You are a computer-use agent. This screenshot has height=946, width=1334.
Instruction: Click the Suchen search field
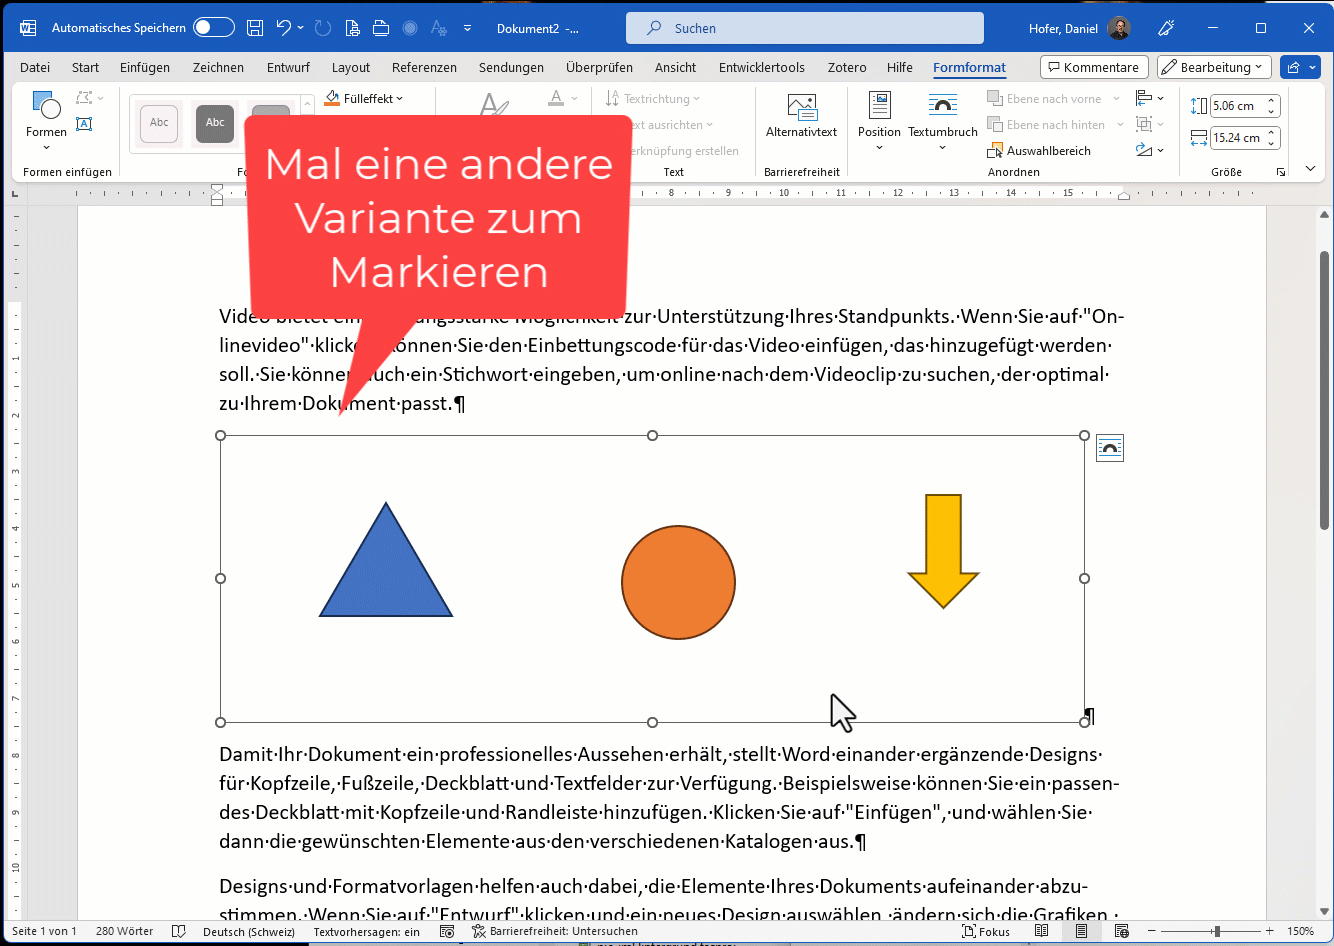coord(804,28)
